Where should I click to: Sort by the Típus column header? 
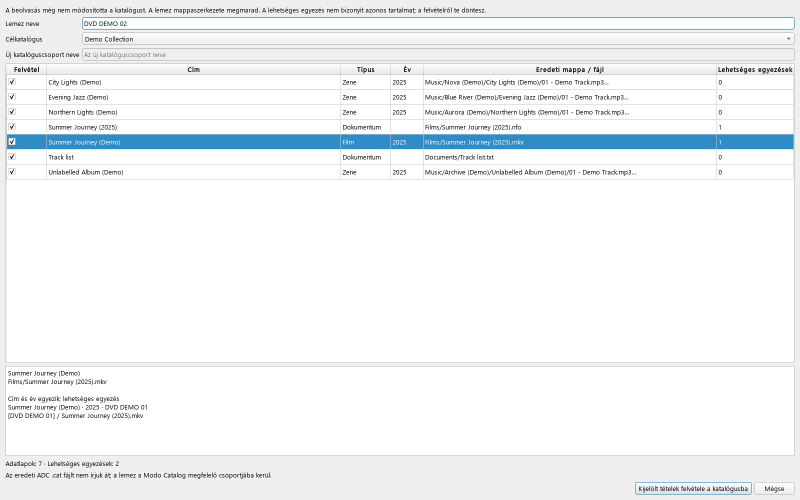[365, 69]
